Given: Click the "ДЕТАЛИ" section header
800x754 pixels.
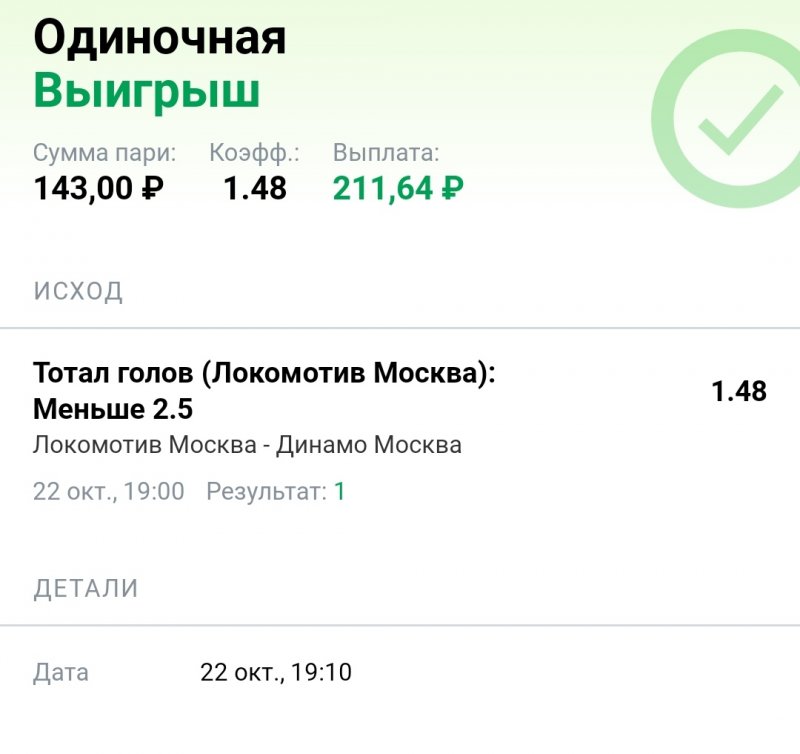Looking at the screenshot, I should coord(86,588).
